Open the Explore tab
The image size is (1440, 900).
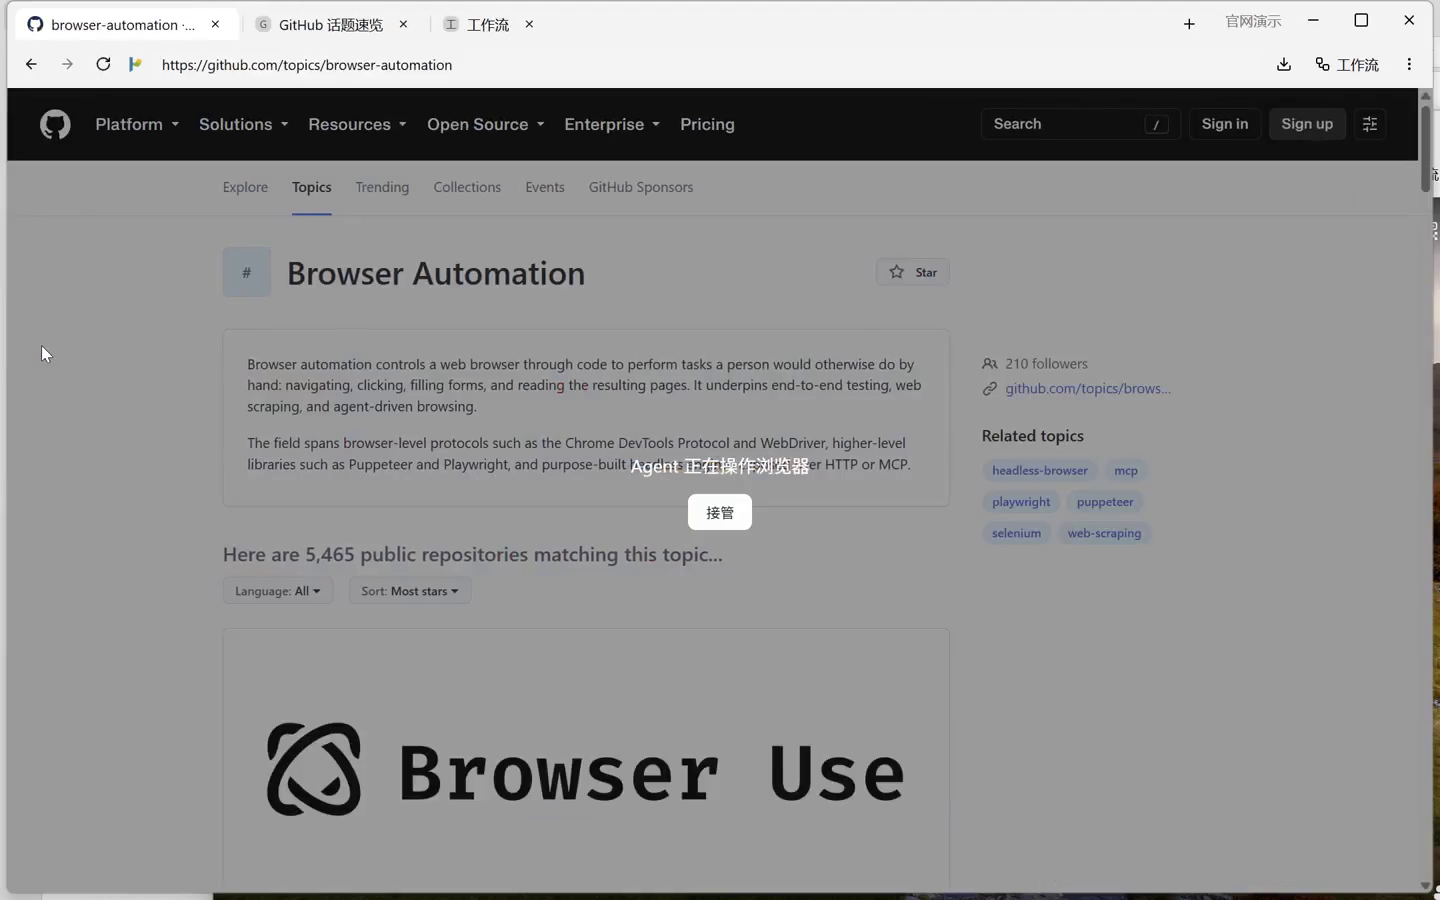click(245, 187)
